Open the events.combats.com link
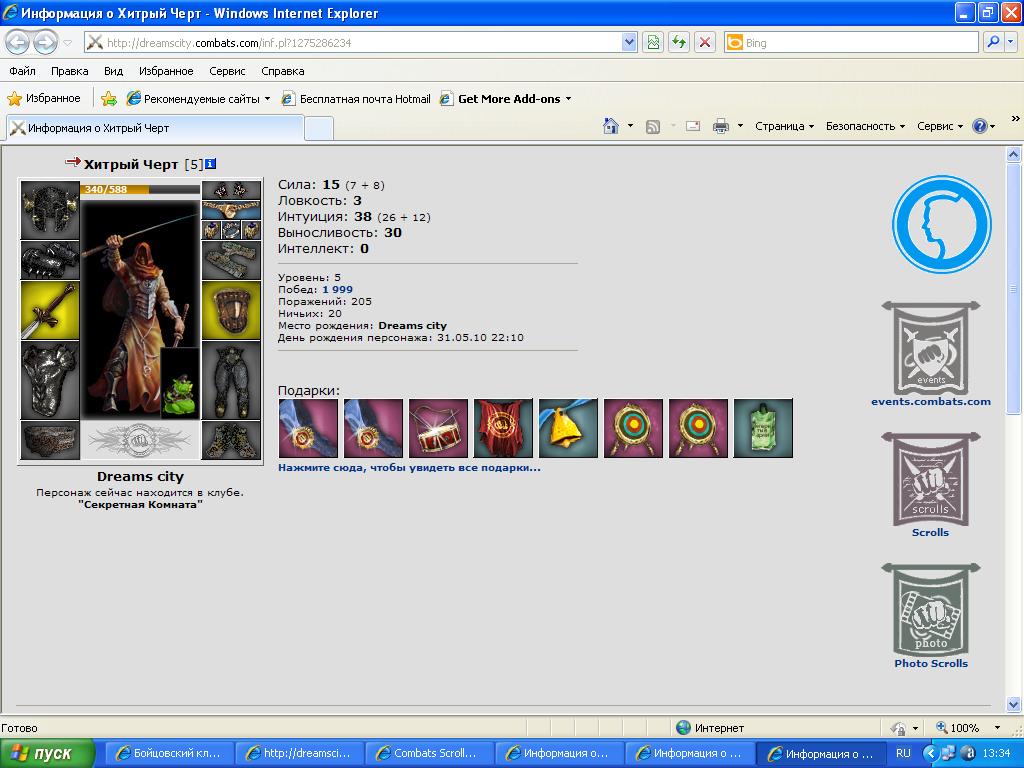 click(931, 402)
